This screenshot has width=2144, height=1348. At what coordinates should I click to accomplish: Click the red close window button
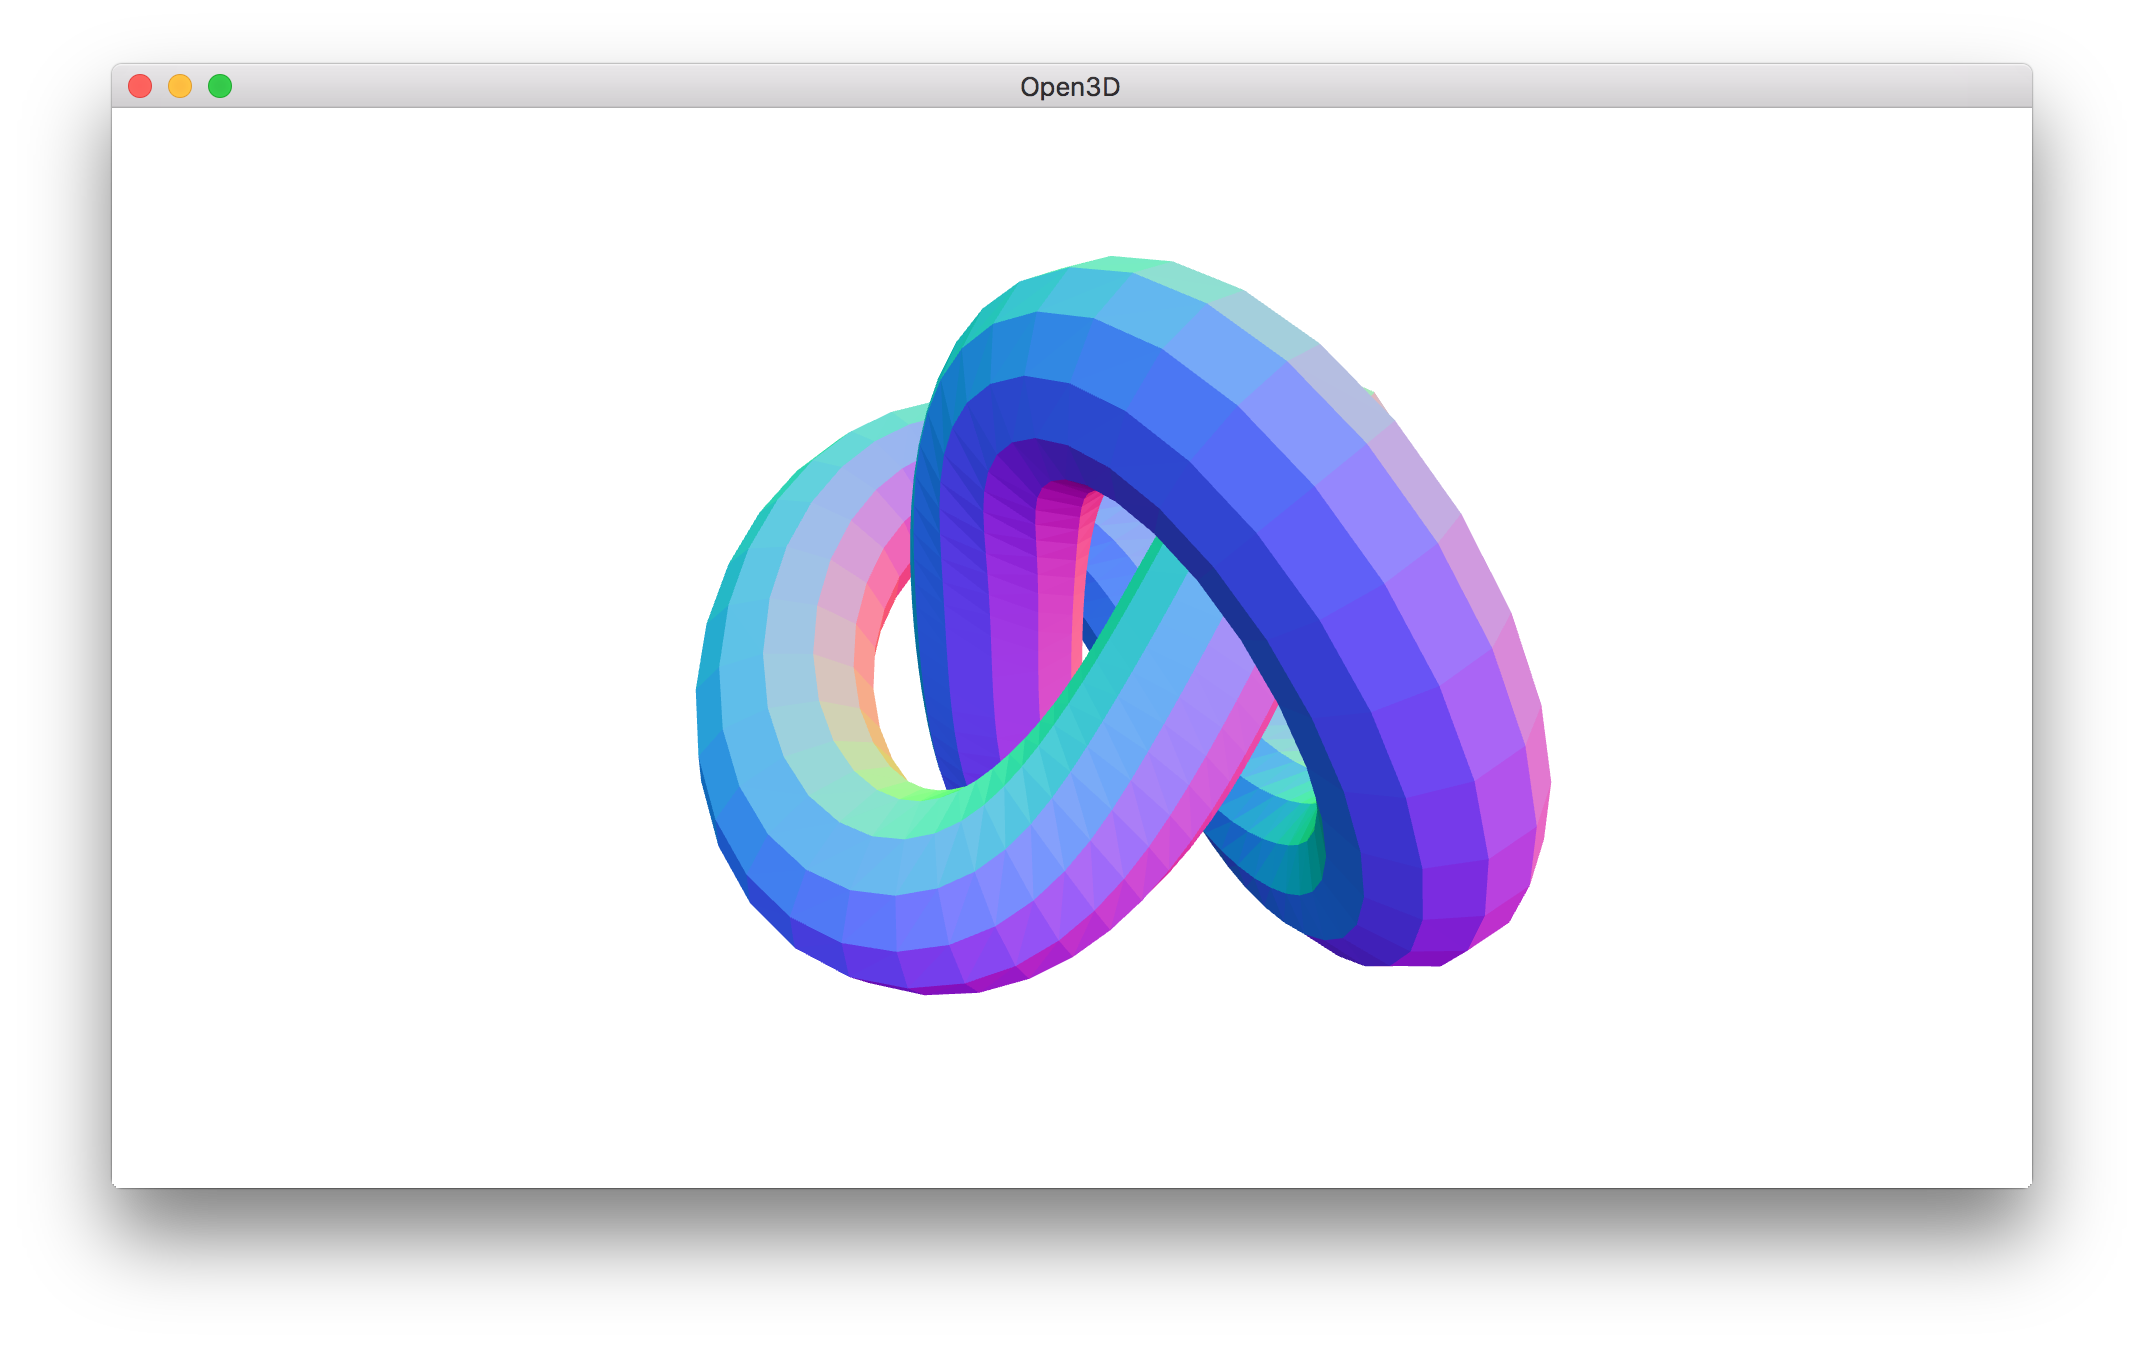pos(140,86)
